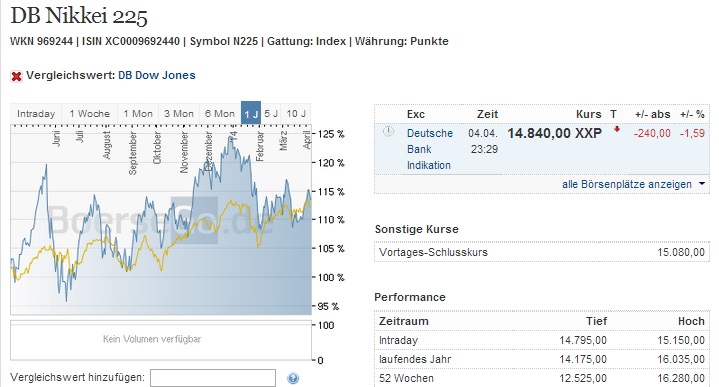
Task: Click the yearly high value 16.035,00
Action: pos(681,359)
